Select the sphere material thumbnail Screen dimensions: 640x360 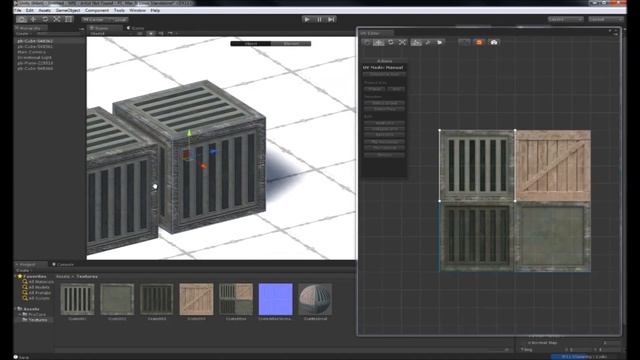pyautogui.click(x=315, y=299)
